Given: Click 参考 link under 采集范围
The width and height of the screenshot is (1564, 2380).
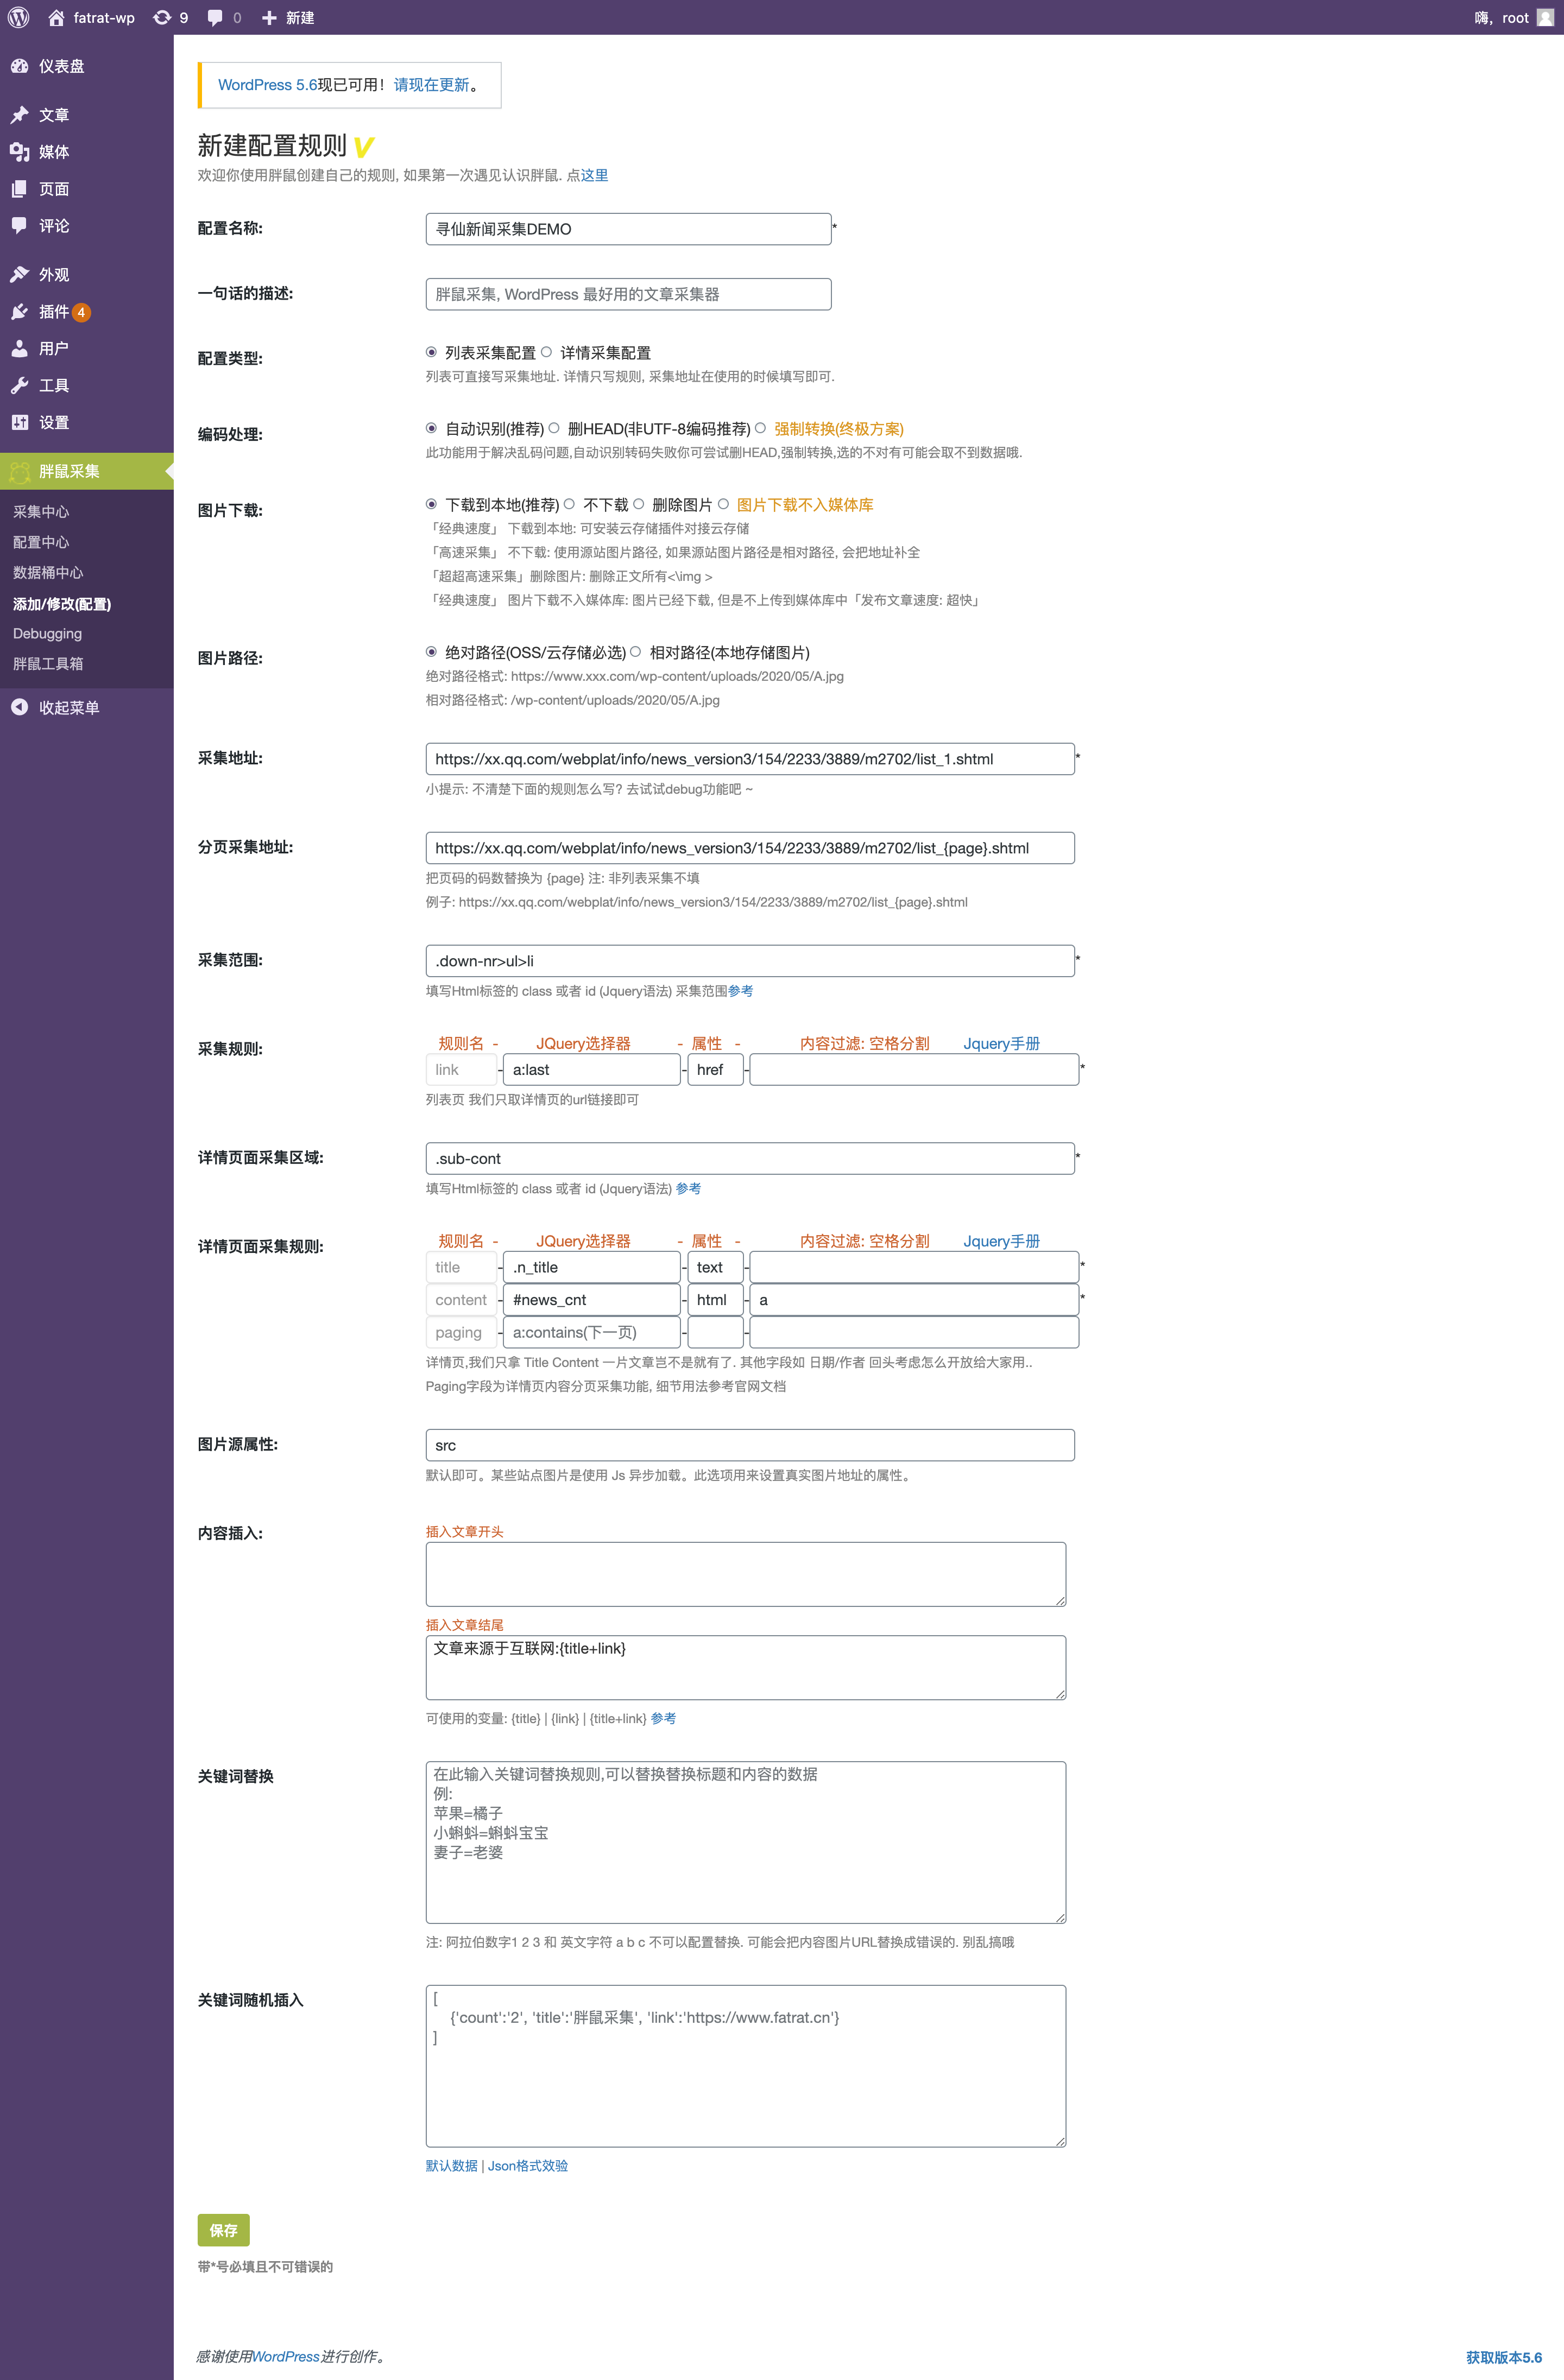Looking at the screenshot, I should [740, 991].
